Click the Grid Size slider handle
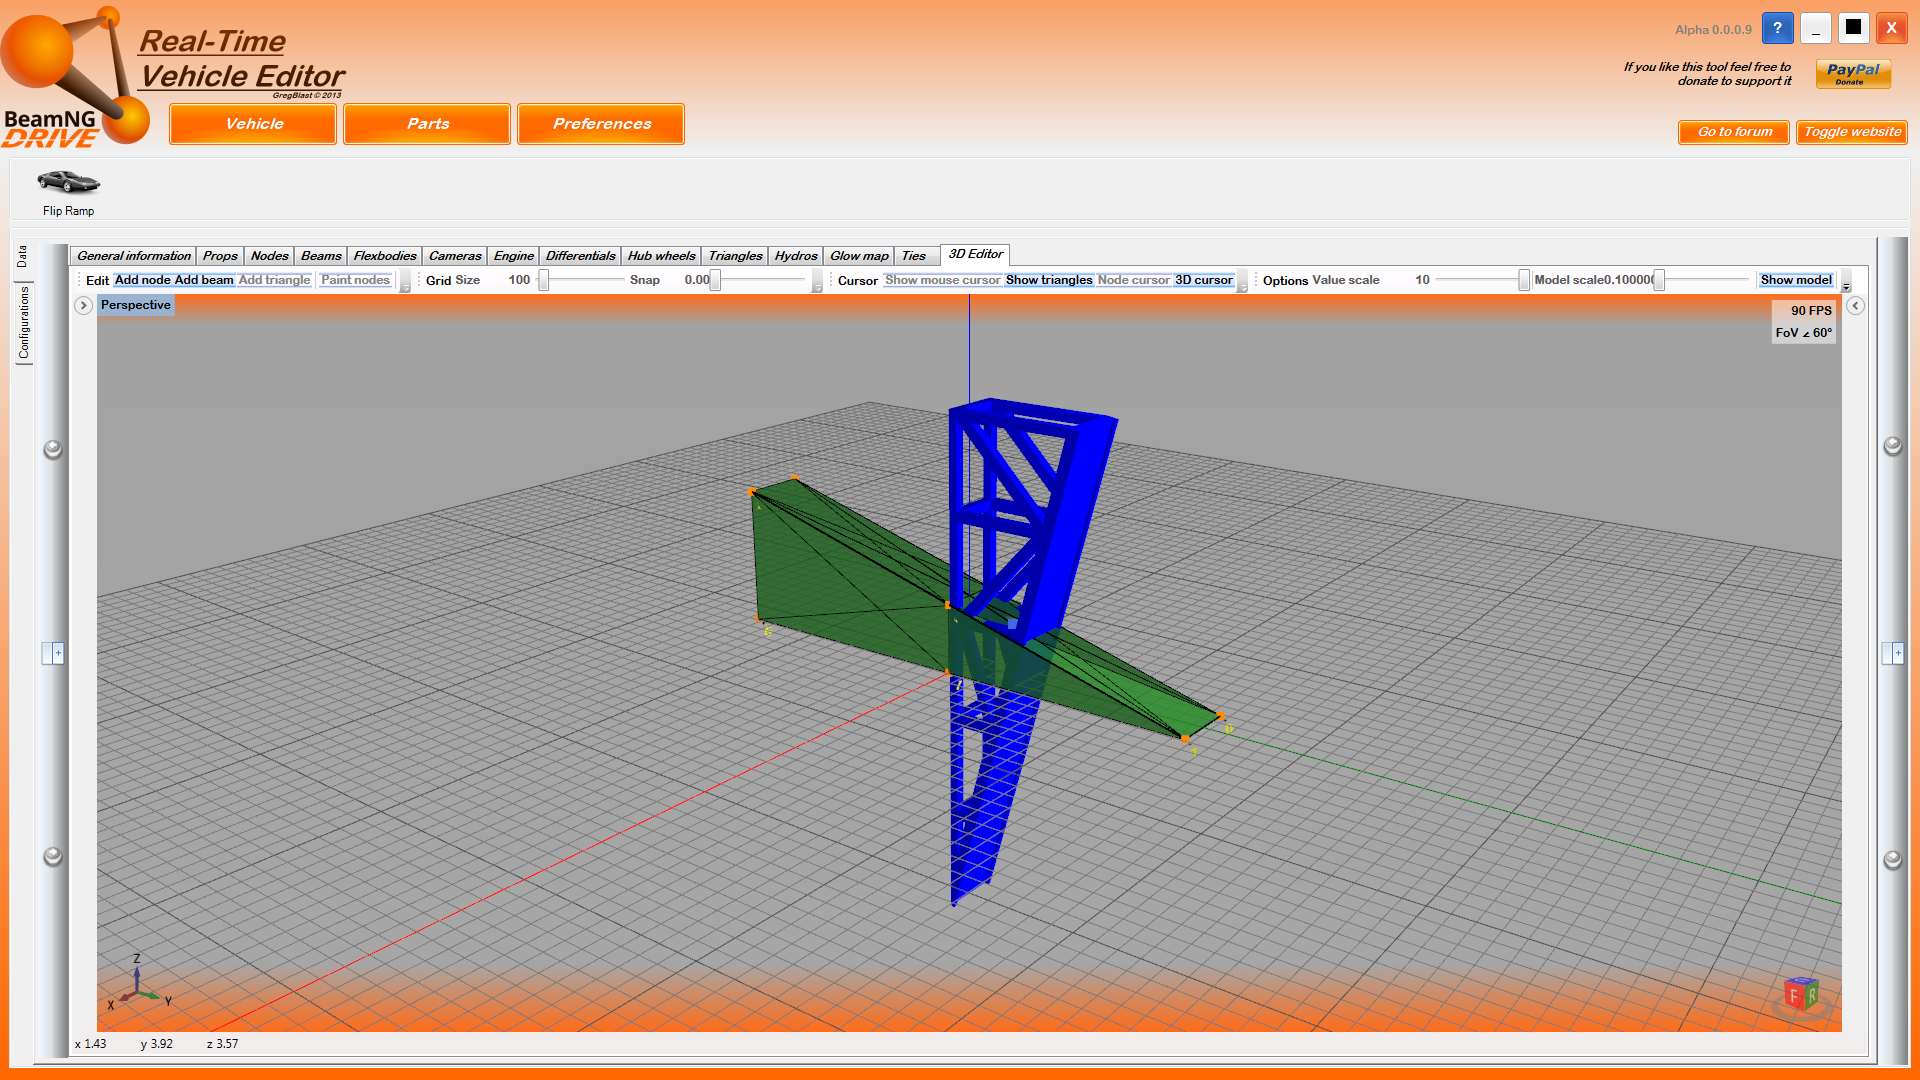The height and width of the screenshot is (1080, 1920). (x=544, y=281)
